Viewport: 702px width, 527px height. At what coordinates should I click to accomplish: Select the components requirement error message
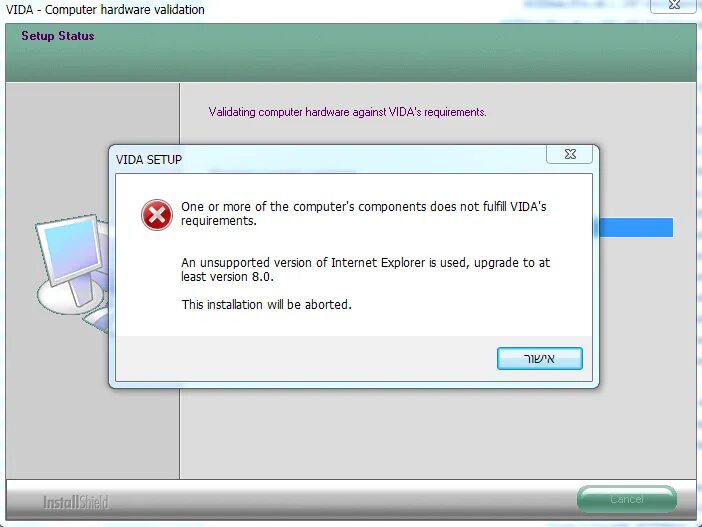tap(364, 214)
